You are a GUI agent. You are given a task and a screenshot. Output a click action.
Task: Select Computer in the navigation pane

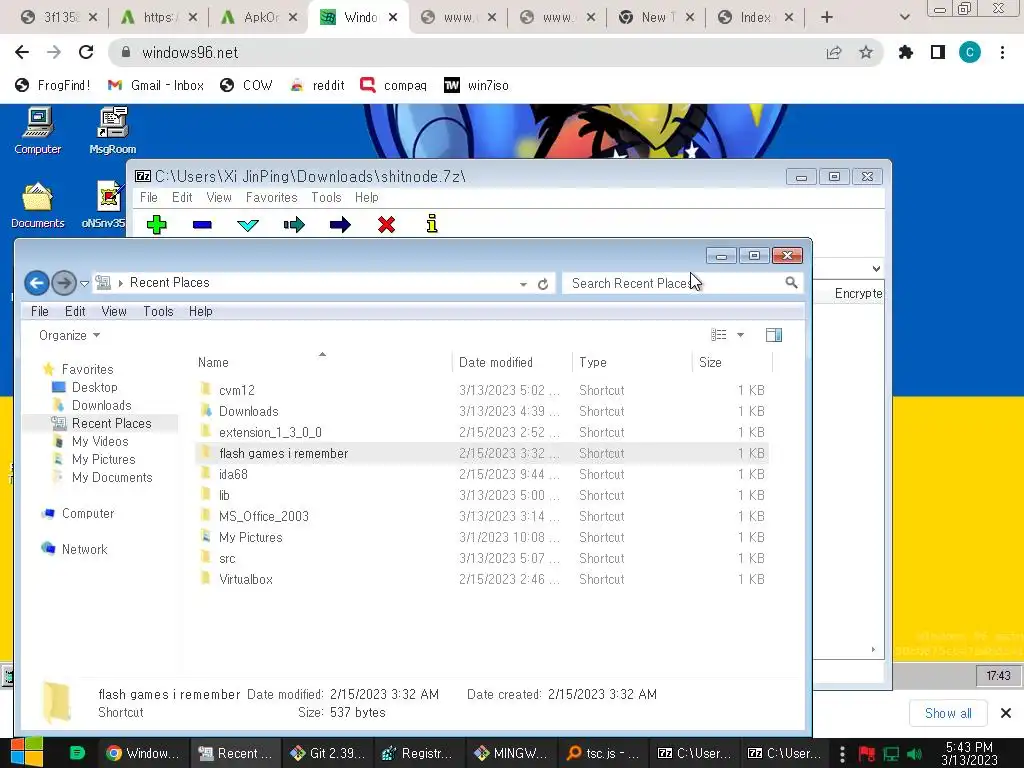coord(88,513)
